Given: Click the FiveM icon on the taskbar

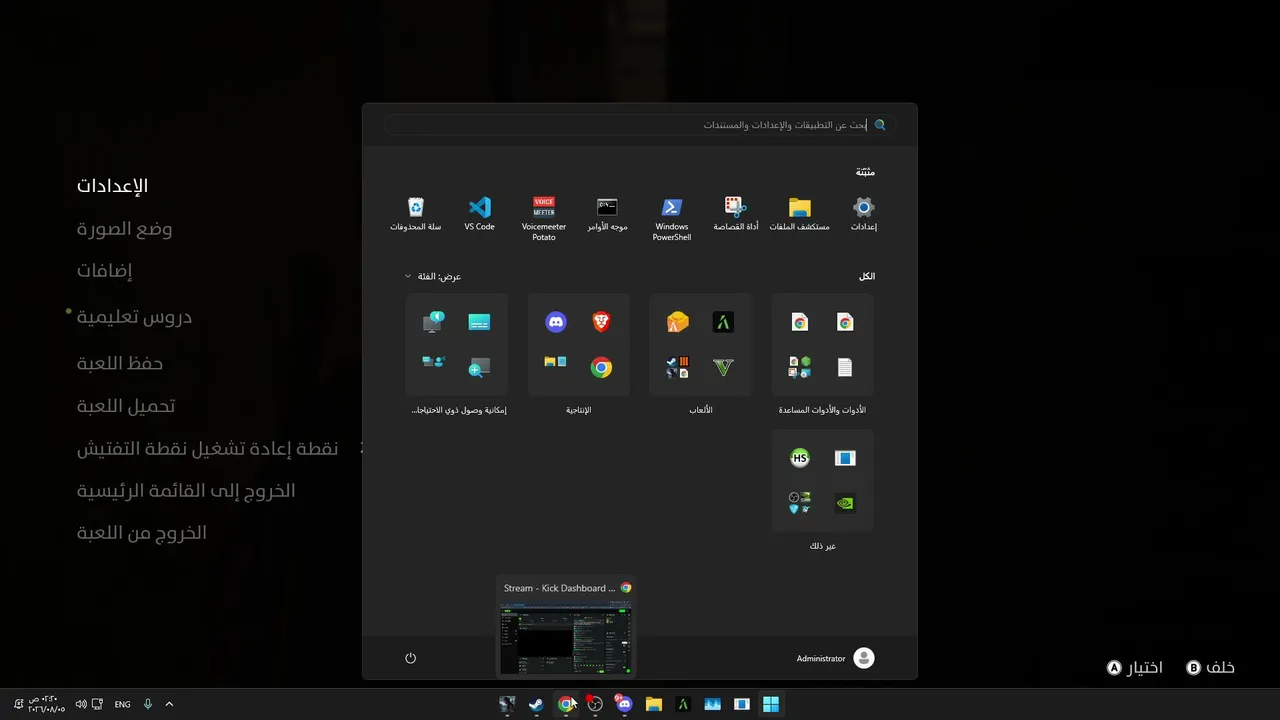Looking at the screenshot, I should click(683, 704).
